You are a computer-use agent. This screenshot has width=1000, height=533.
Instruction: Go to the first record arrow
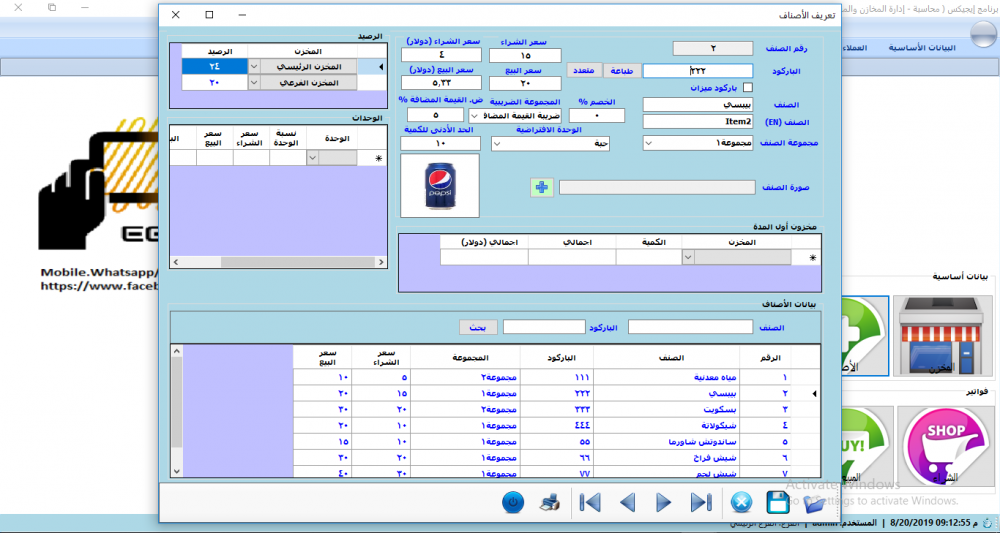(590, 502)
